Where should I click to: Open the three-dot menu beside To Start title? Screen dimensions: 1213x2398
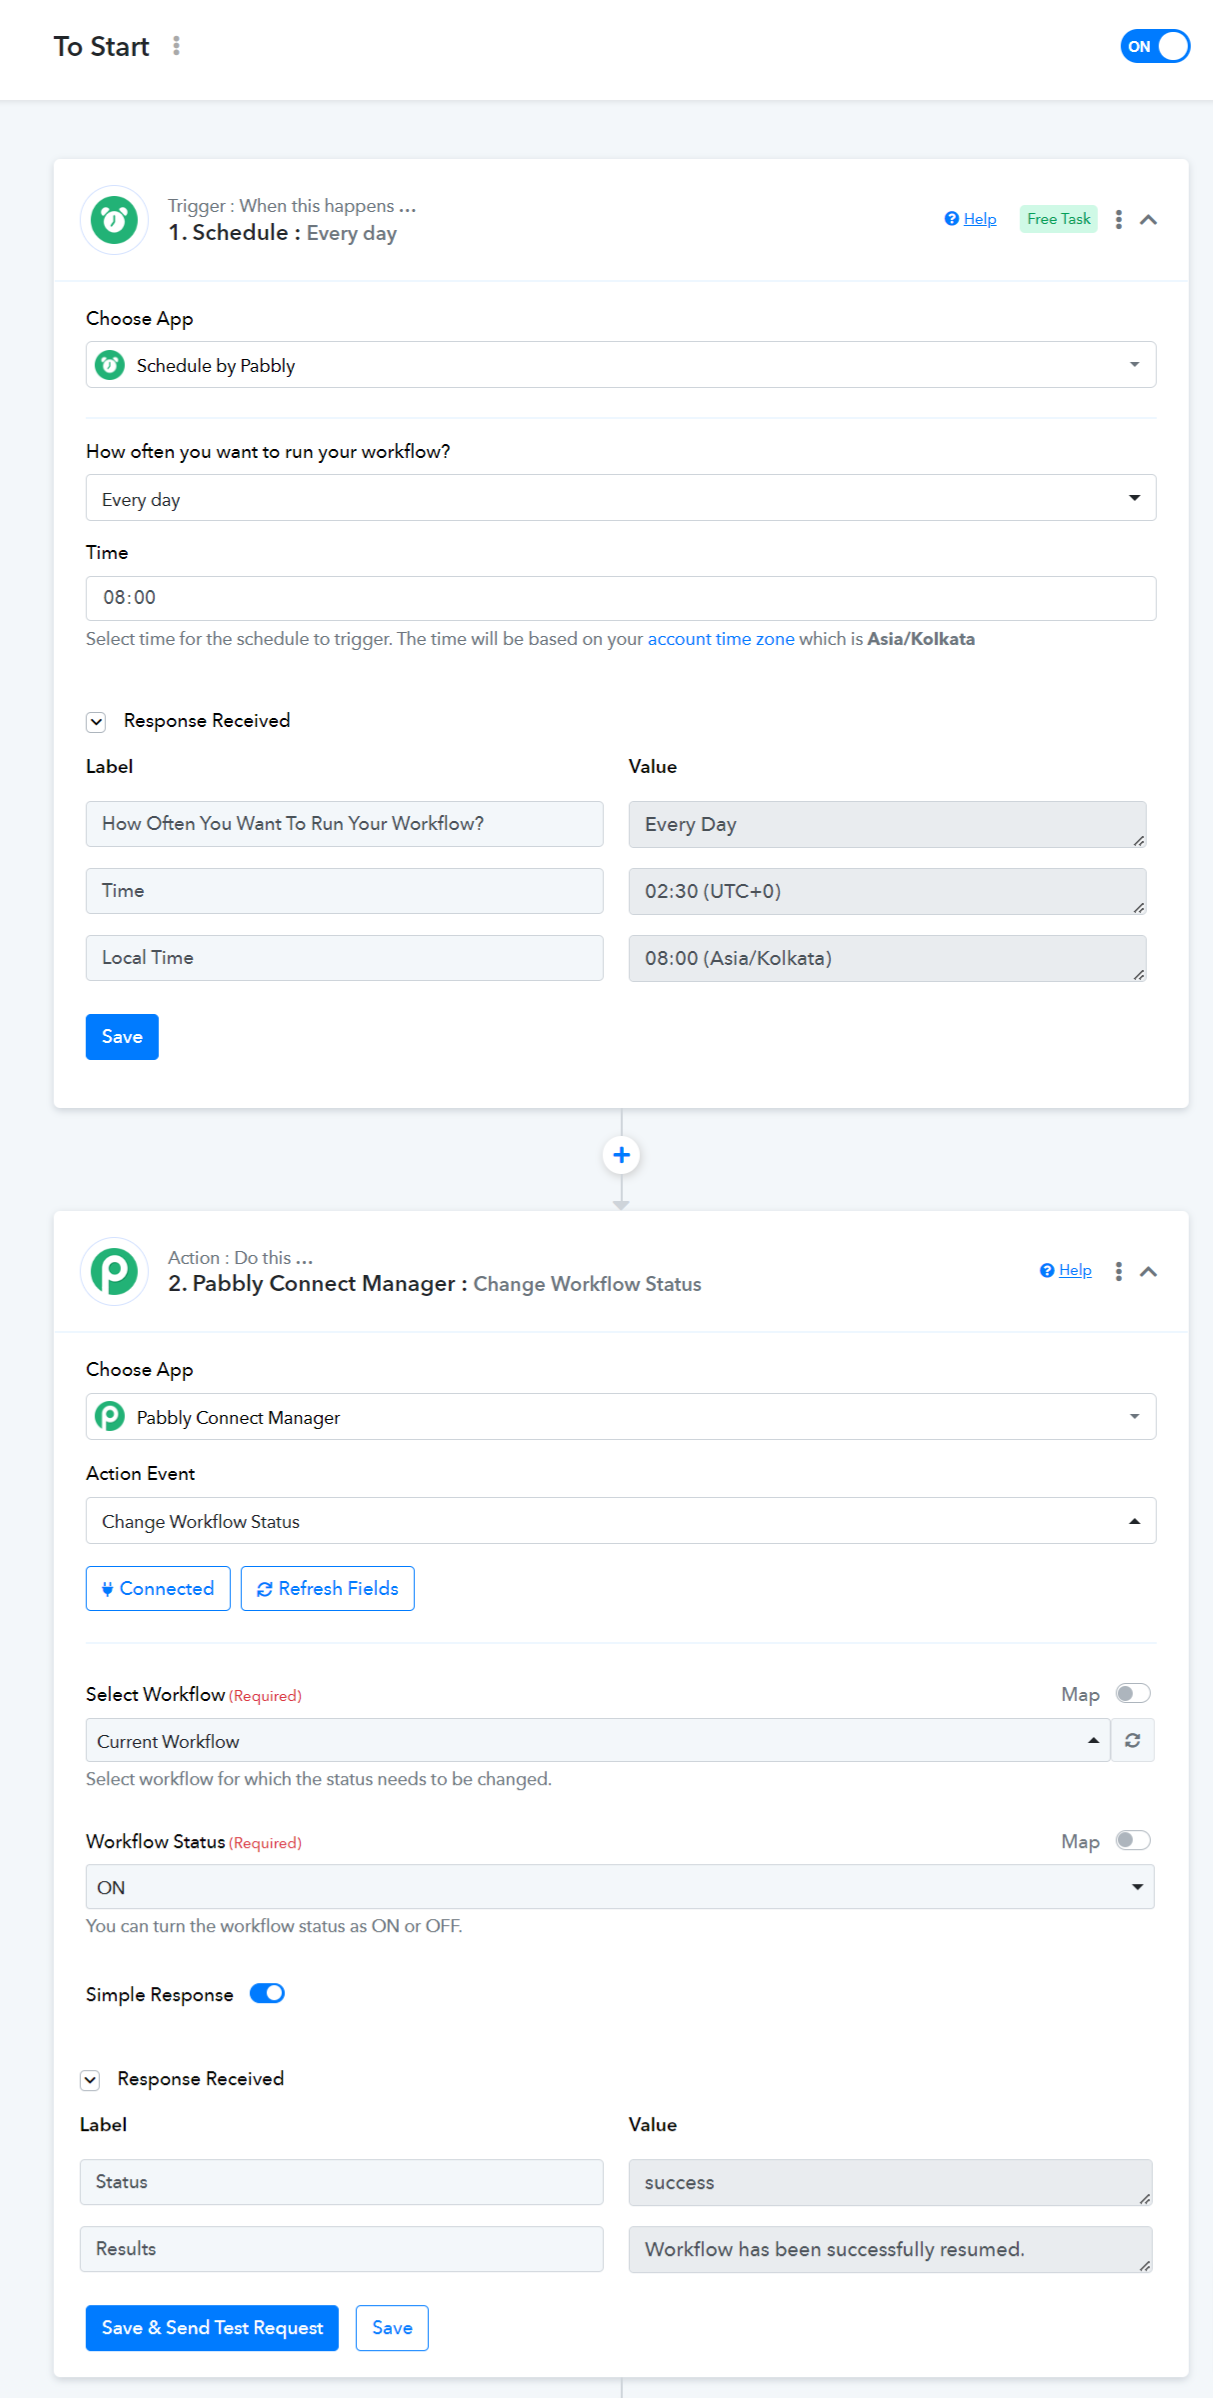[x=176, y=46]
